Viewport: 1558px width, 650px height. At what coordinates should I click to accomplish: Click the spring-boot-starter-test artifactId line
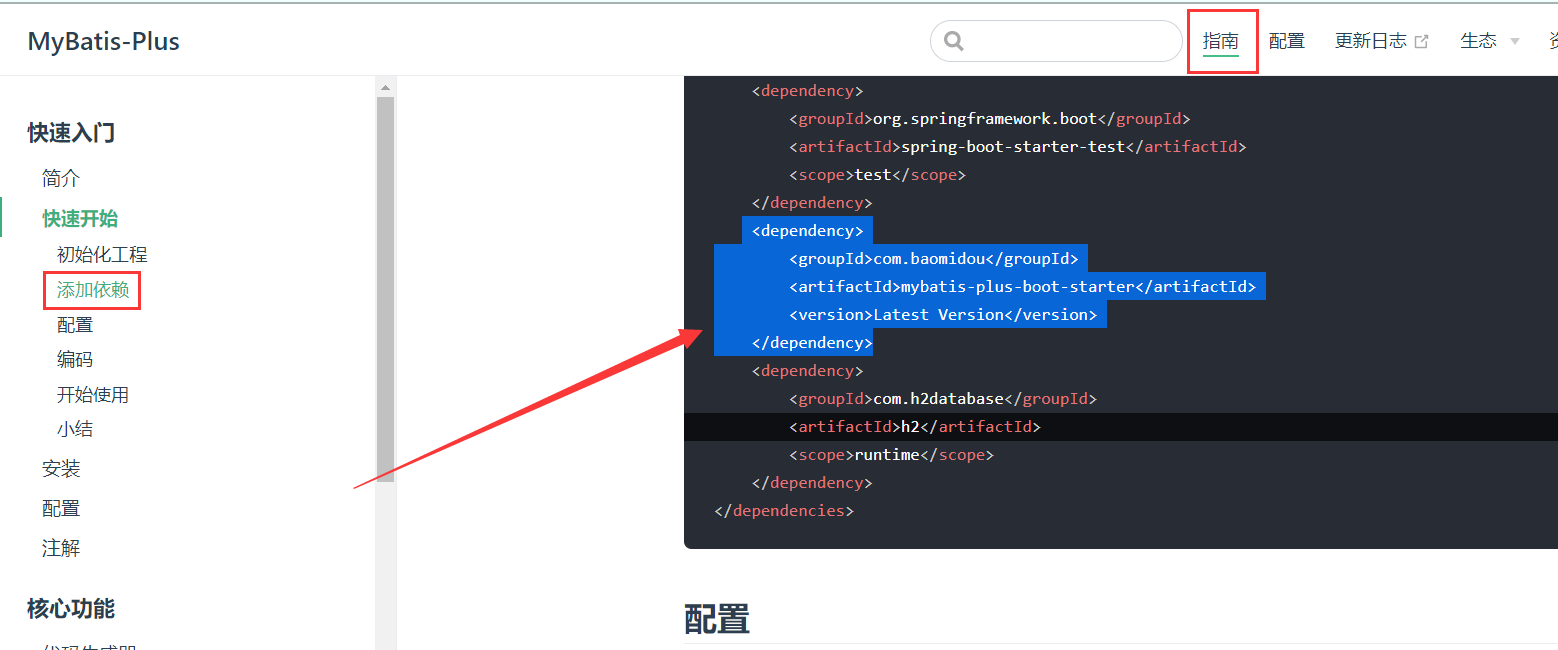pyautogui.click(x=1018, y=147)
